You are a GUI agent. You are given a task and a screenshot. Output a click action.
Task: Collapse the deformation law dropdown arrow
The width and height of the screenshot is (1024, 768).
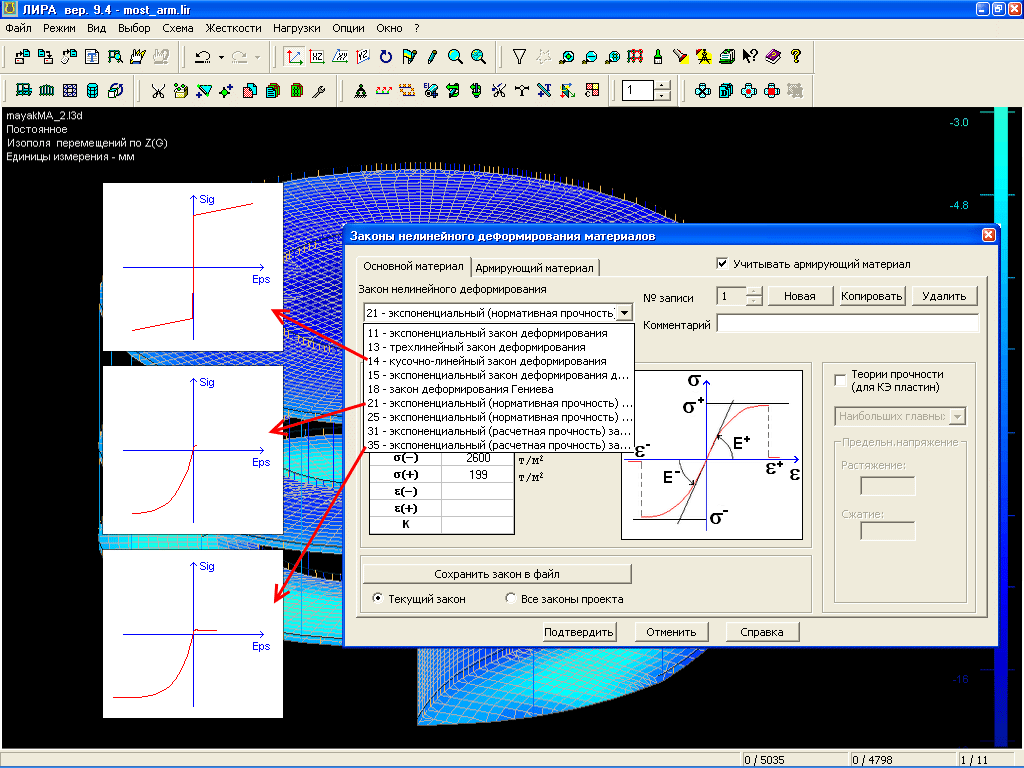tap(625, 313)
